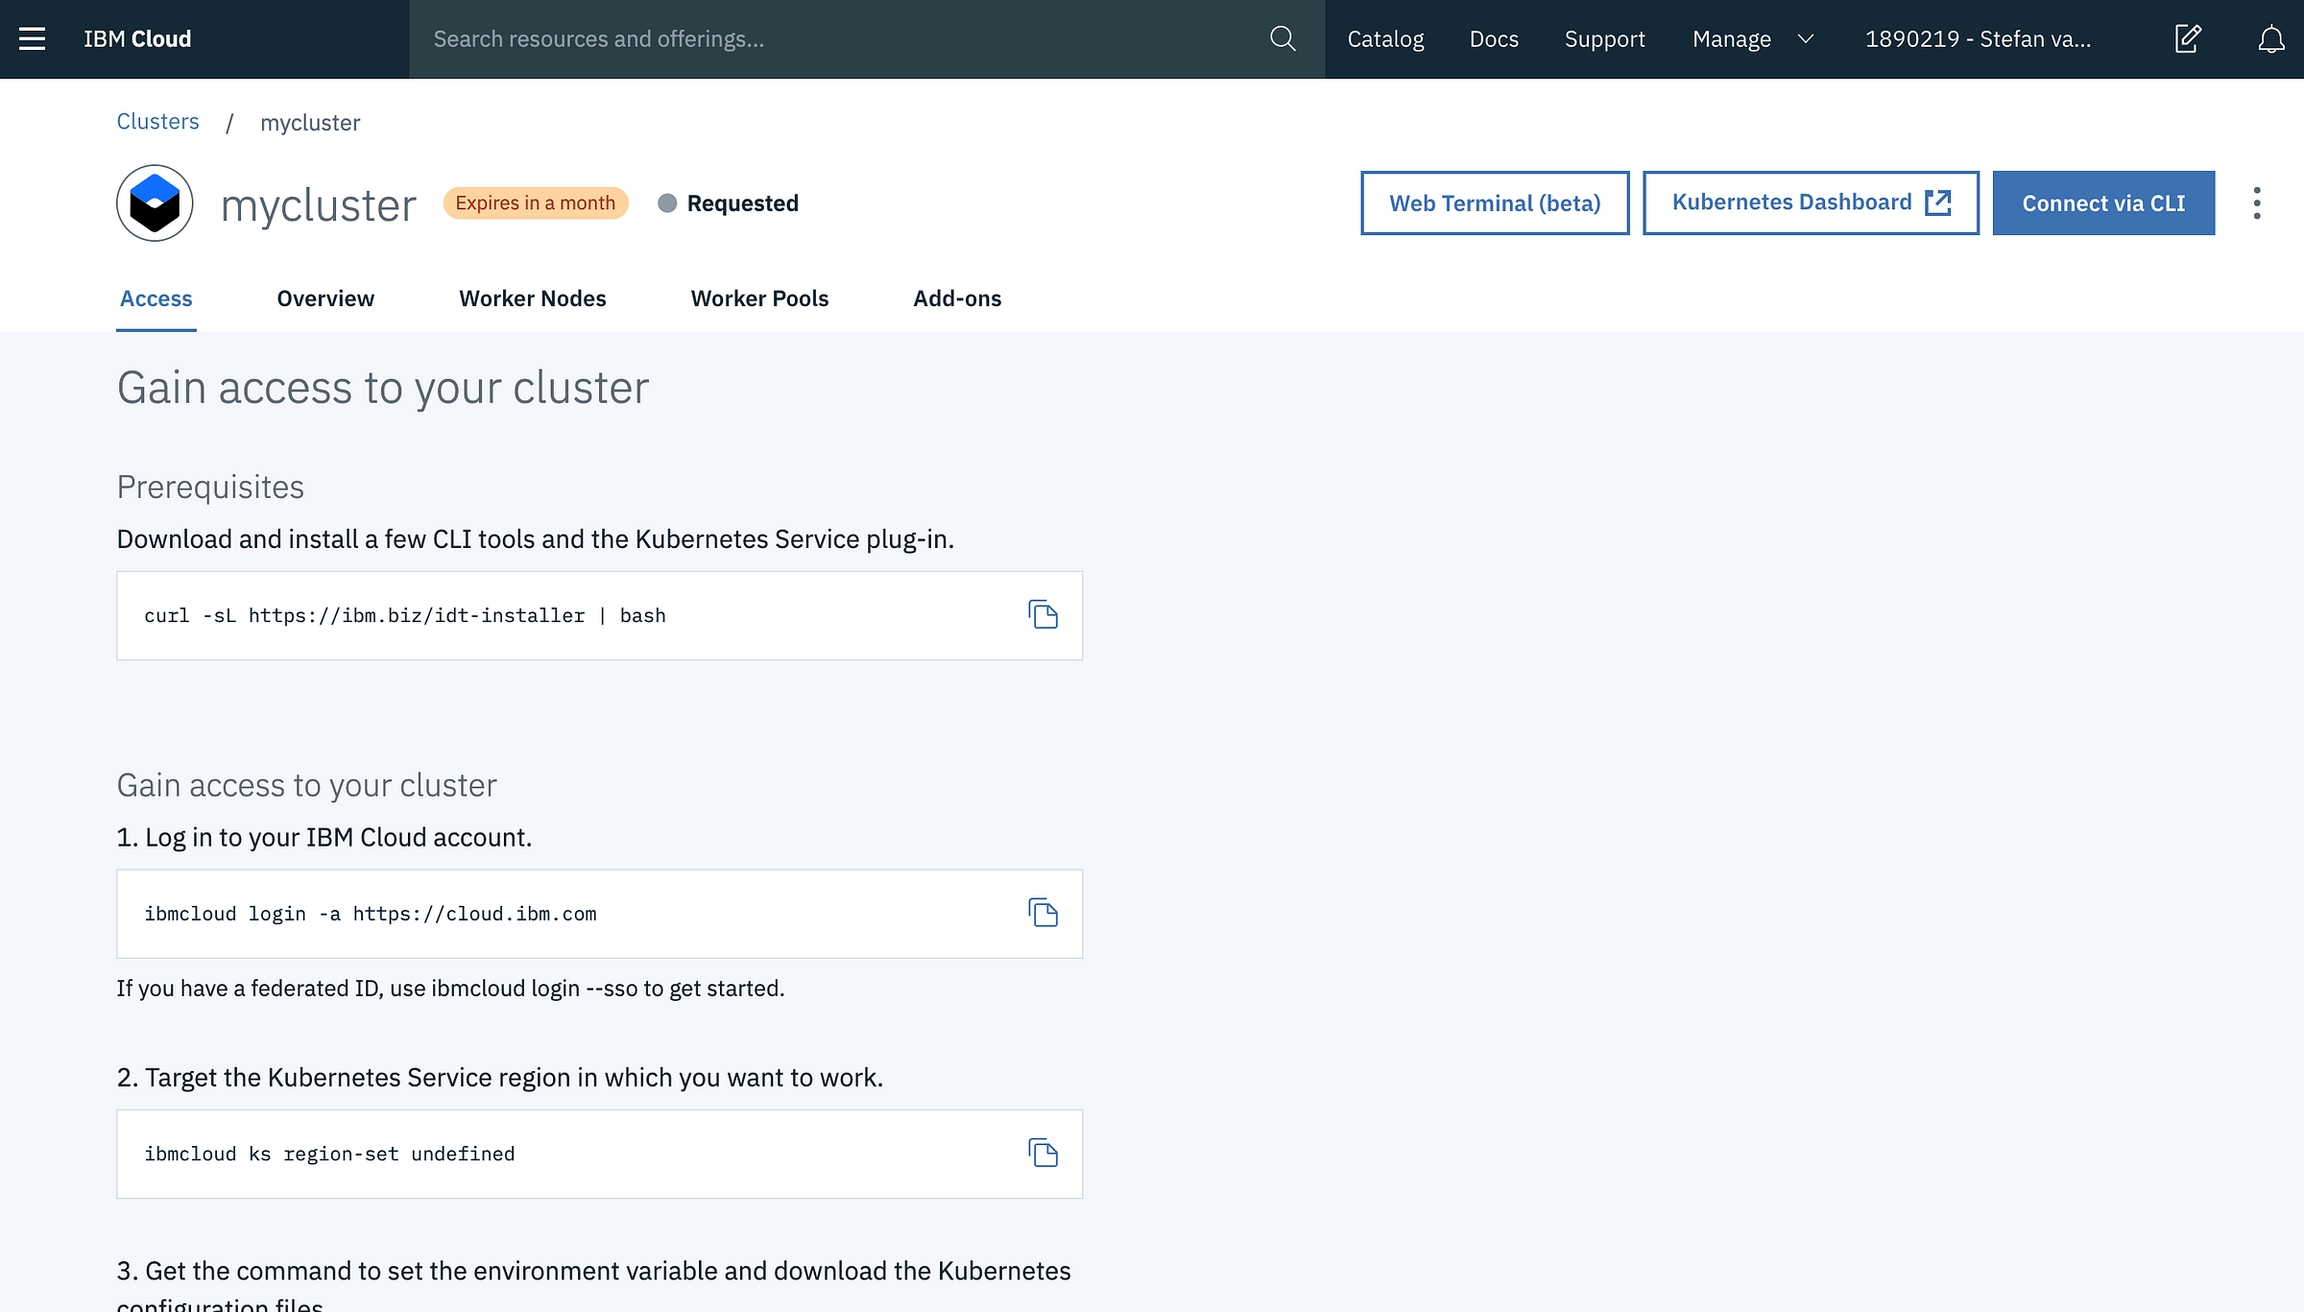Click the step 2 Target region instruction text
This screenshot has width=2304, height=1312.
(500, 1077)
